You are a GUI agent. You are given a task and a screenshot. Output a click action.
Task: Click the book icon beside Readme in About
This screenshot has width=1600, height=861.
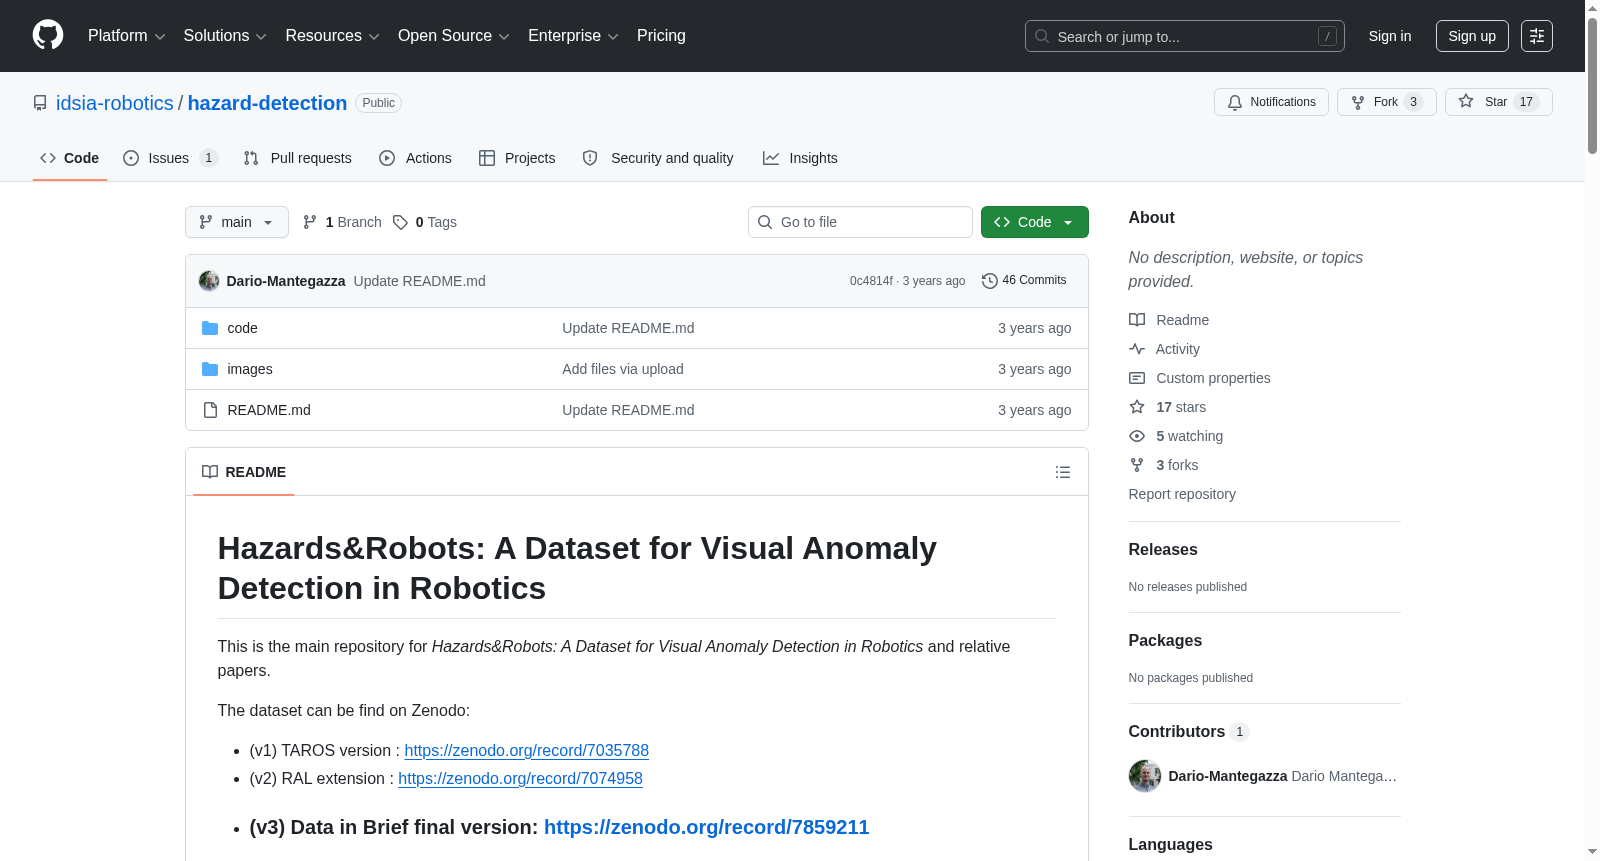(1137, 320)
